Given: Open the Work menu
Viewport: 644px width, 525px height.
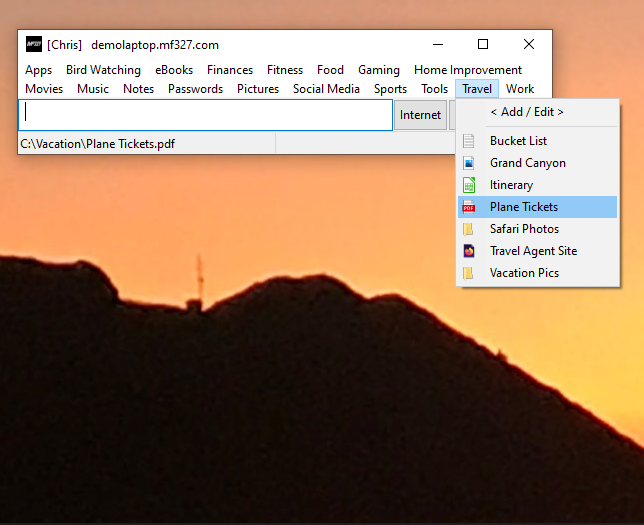Looking at the screenshot, I should (520, 89).
